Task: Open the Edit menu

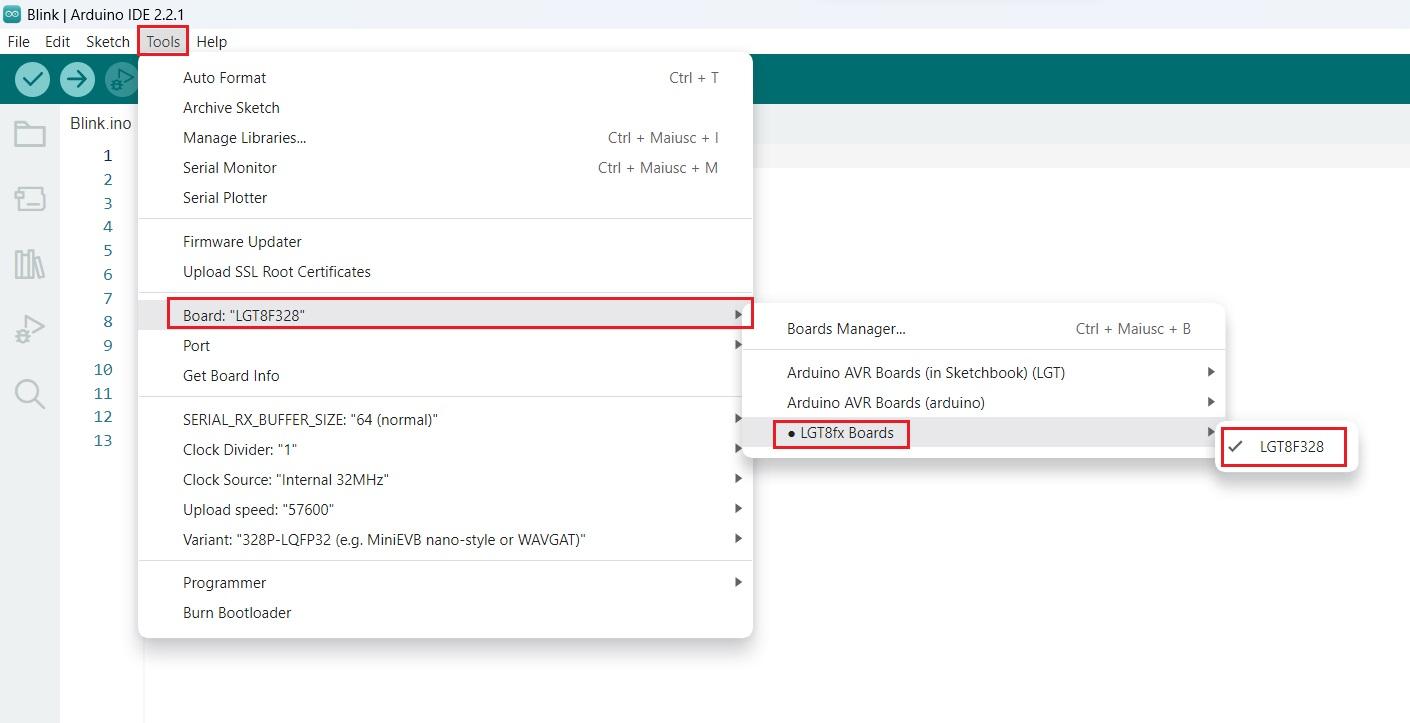Action: 58,42
